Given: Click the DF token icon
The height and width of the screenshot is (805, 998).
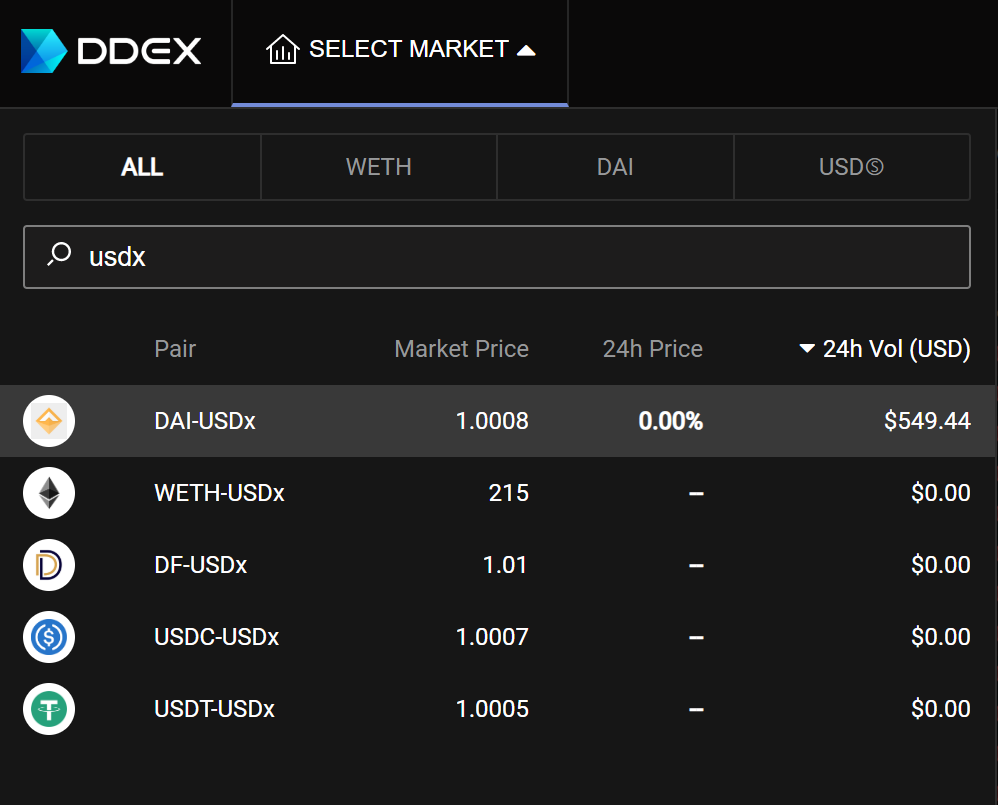Looking at the screenshot, I should click(49, 564).
